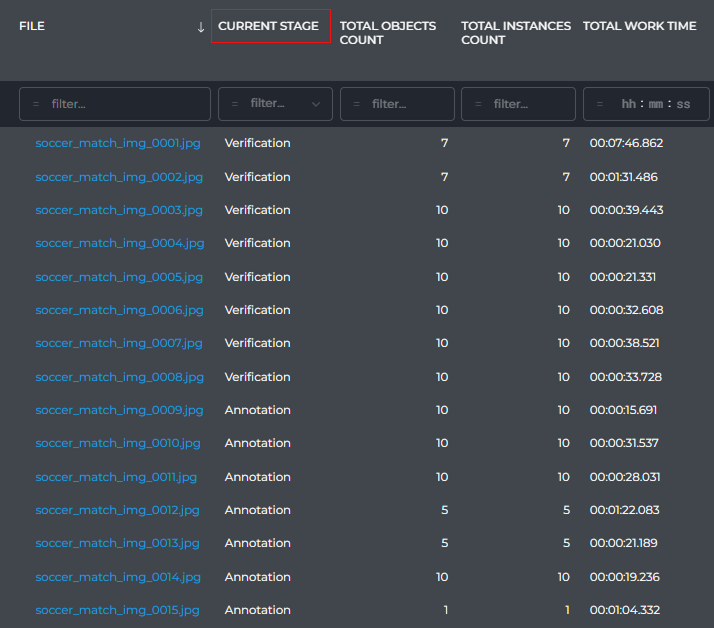The height and width of the screenshot is (628, 714).
Task: Click the sort arrow in FILE column
Action: point(201,27)
